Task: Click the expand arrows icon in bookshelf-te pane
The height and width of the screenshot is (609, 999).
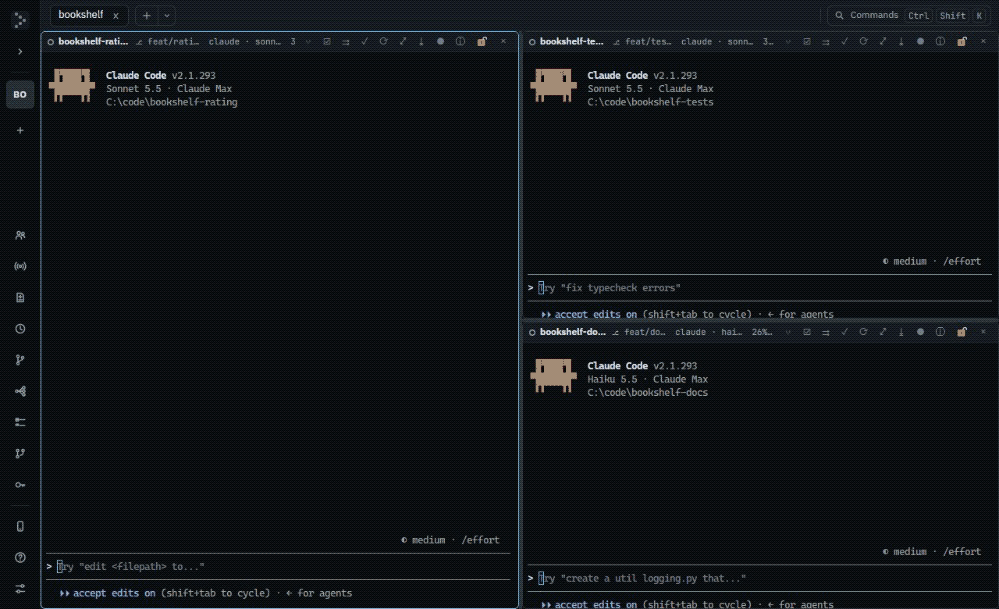Action: point(882,41)
